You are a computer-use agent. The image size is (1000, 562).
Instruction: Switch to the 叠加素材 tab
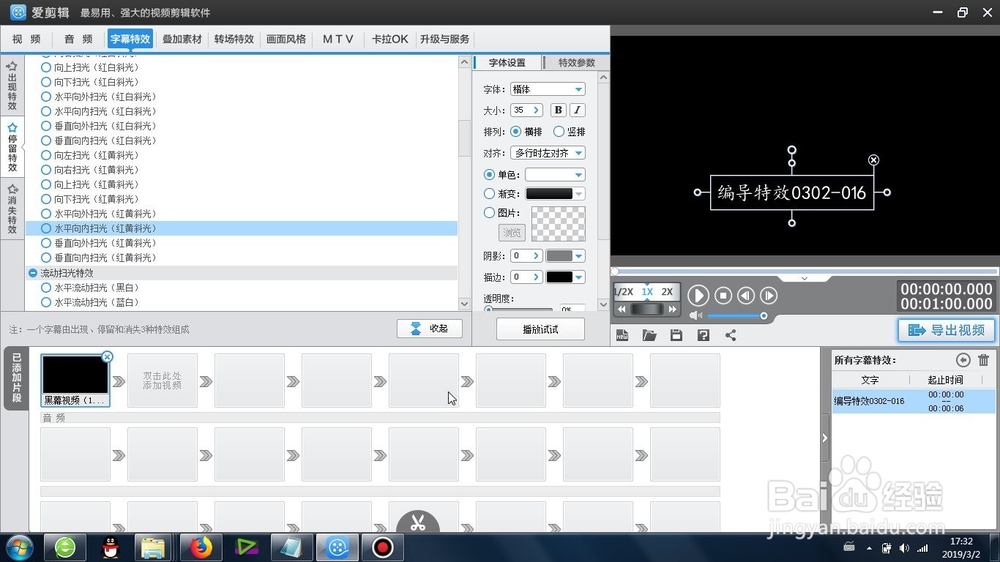point(182,39)
